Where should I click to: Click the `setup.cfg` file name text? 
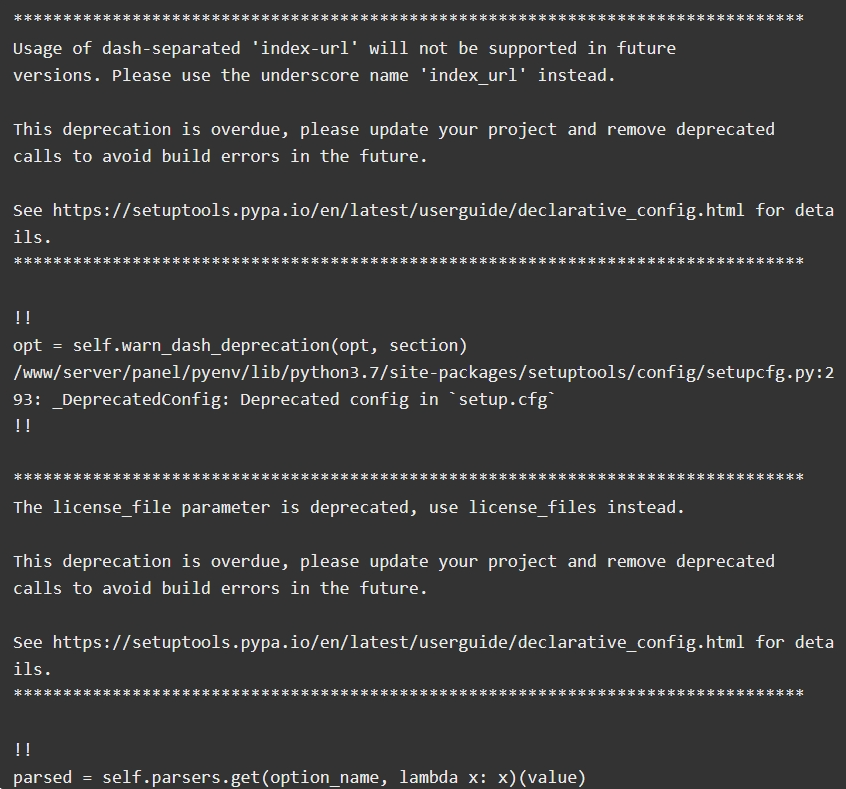pyautogui.click(x=502, y=399)
